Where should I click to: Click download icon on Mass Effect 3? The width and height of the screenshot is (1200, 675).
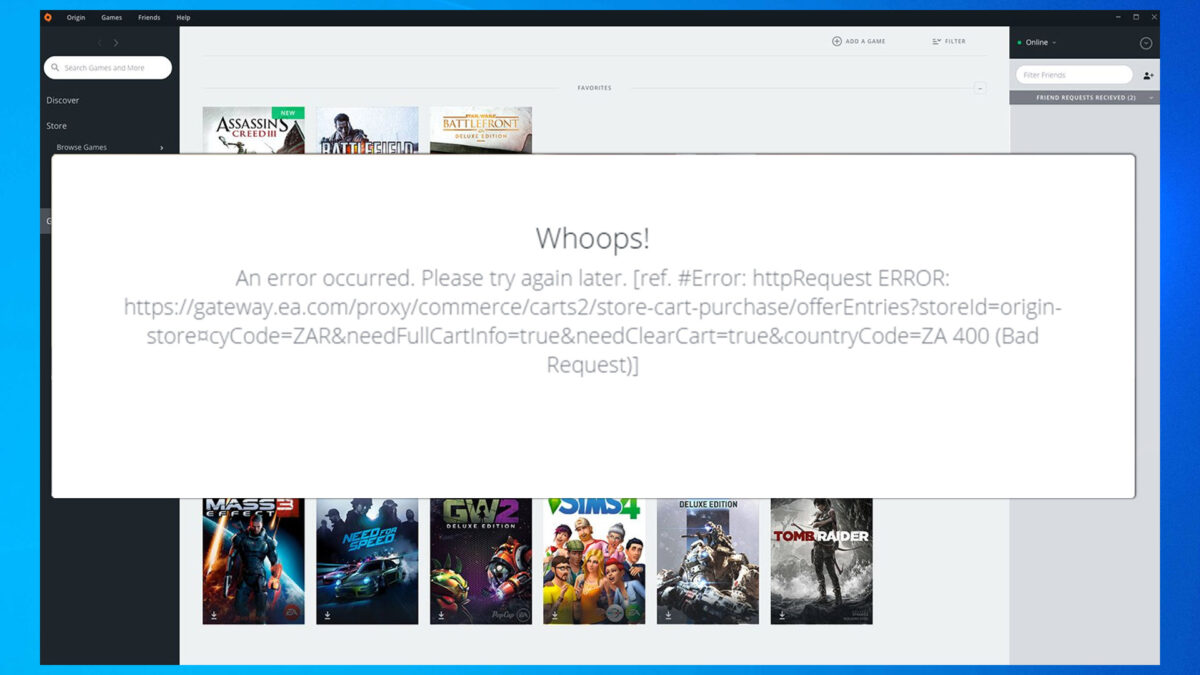[x=213, y=615]
